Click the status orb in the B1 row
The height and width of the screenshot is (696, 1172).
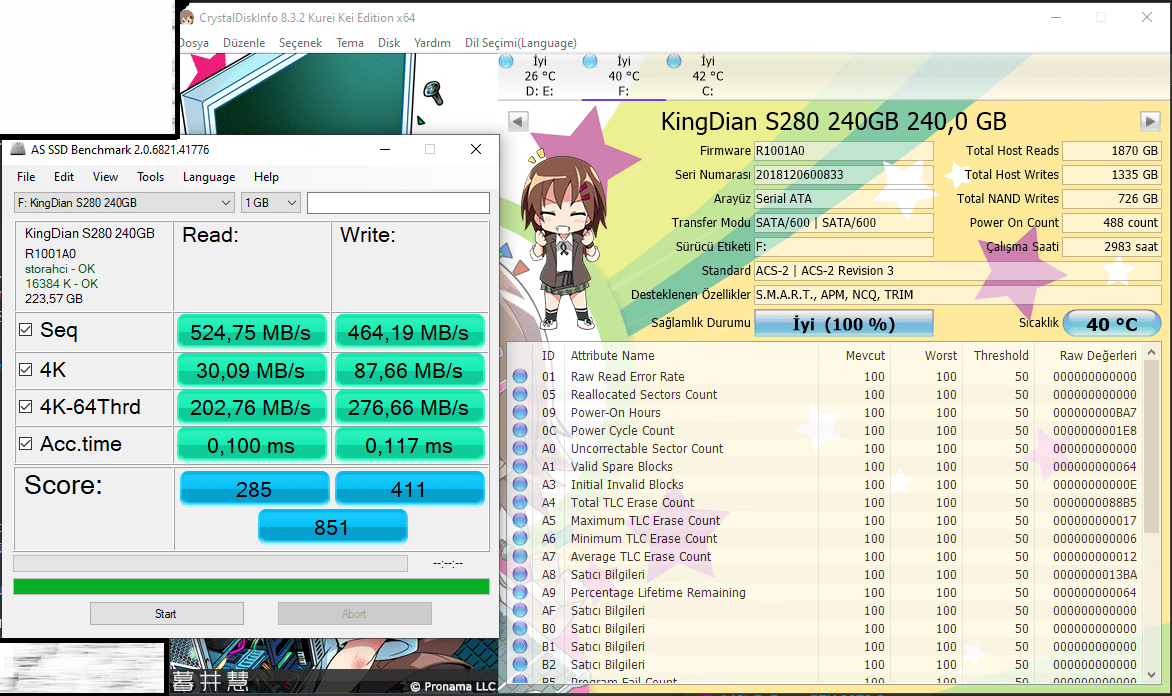(520, 646)
